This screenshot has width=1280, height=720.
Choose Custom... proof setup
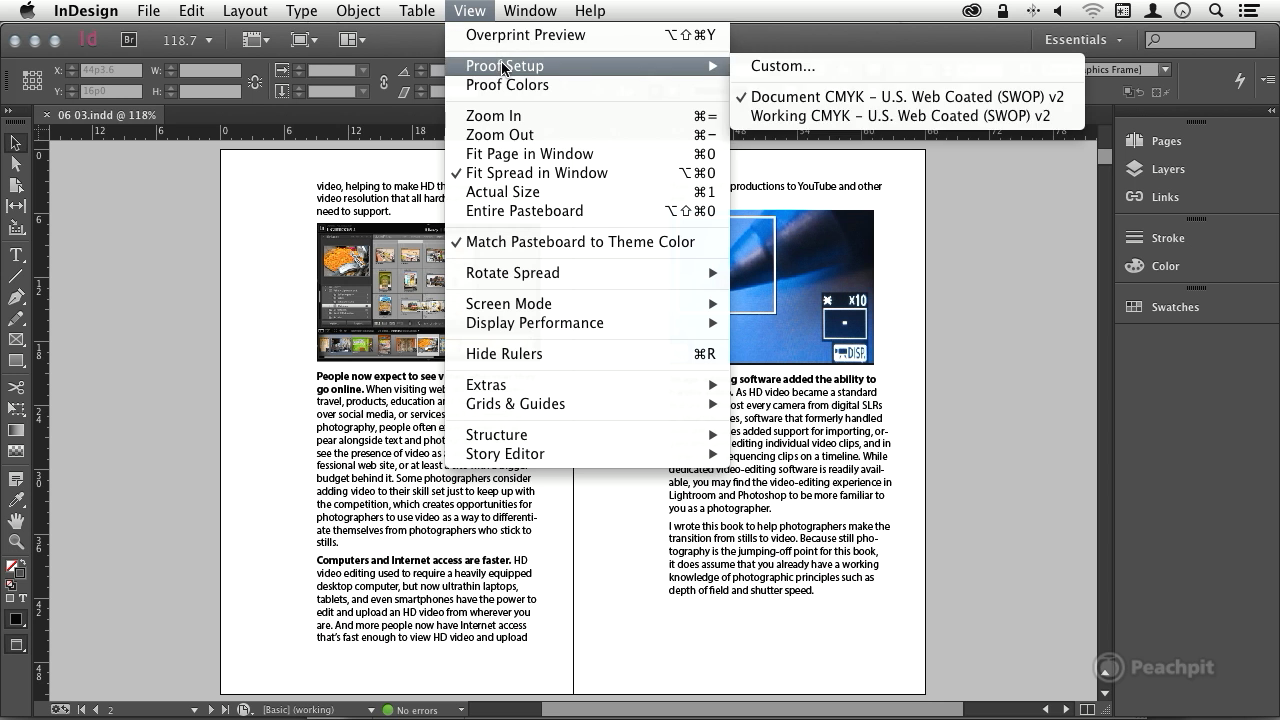(x=907, y=66)
